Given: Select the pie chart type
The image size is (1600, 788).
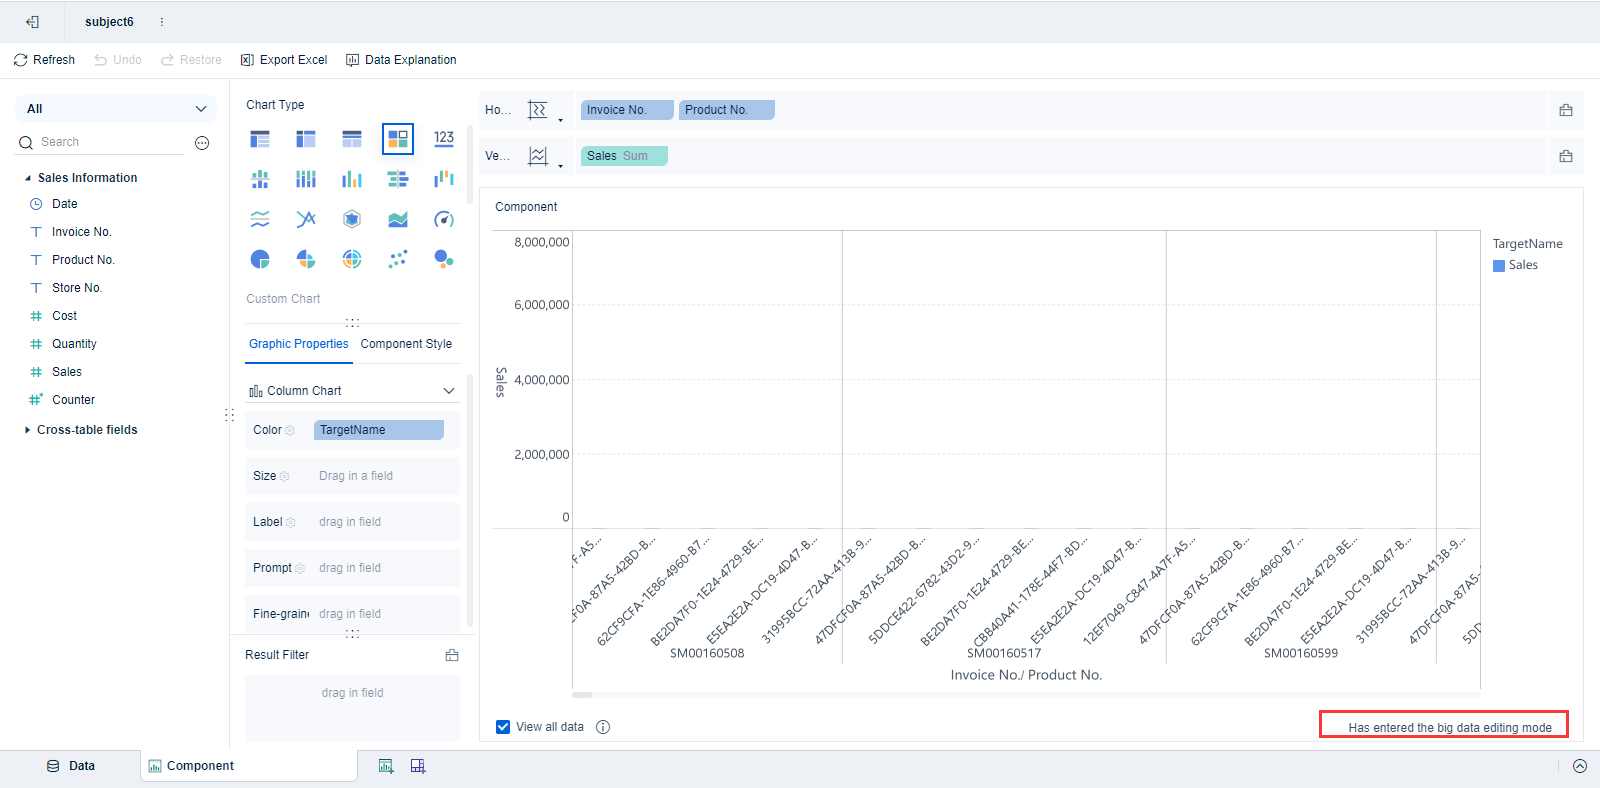Looking at the screenshot, I should [260, 259].
